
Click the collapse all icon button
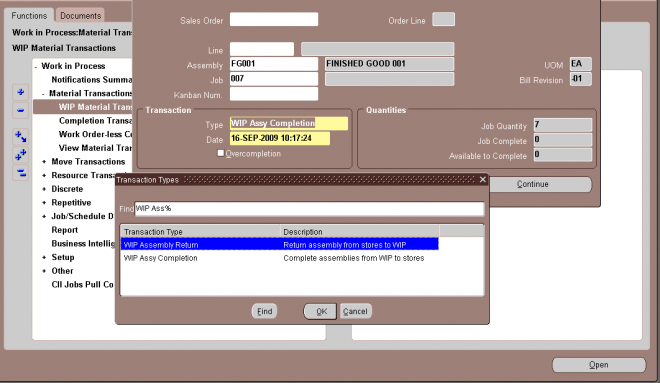(20, 173)
